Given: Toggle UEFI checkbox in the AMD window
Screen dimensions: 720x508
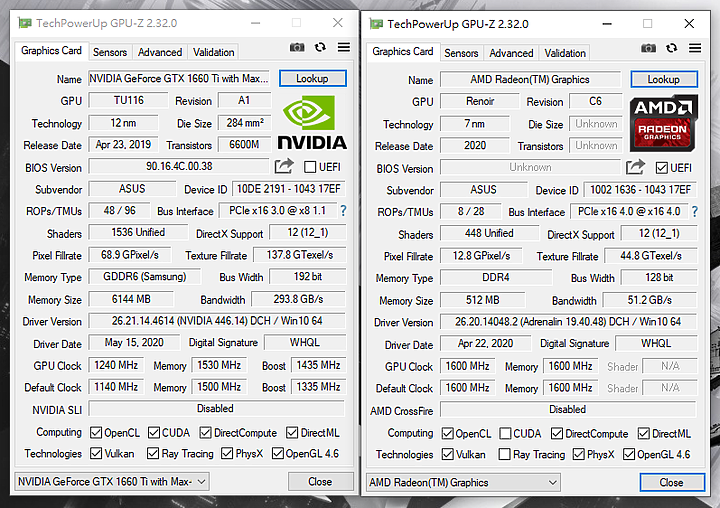Looking at the screenshot, I should click(662, 168).
